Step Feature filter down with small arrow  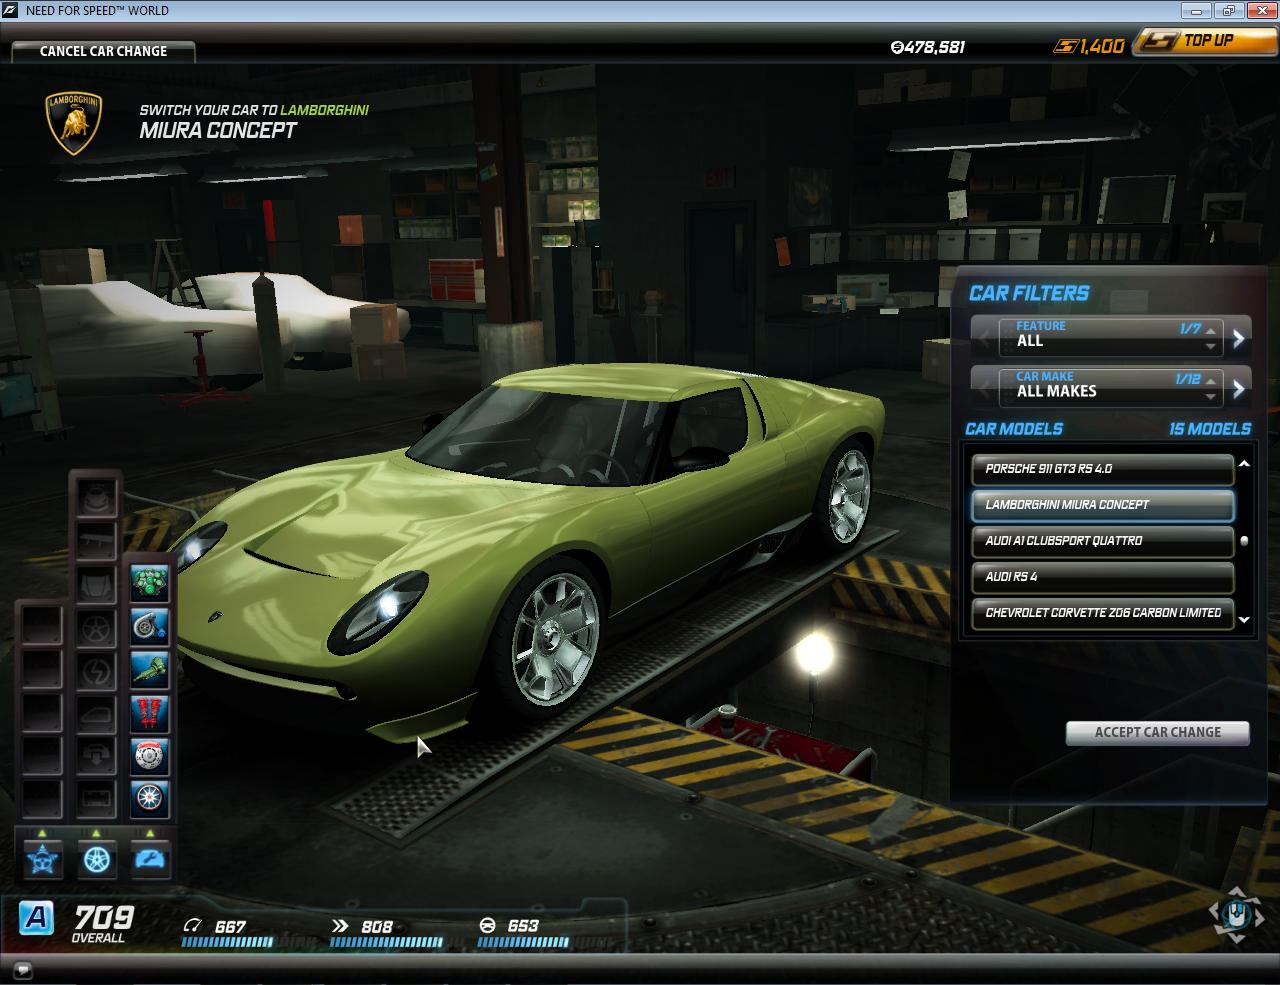tap(1211, 347)
